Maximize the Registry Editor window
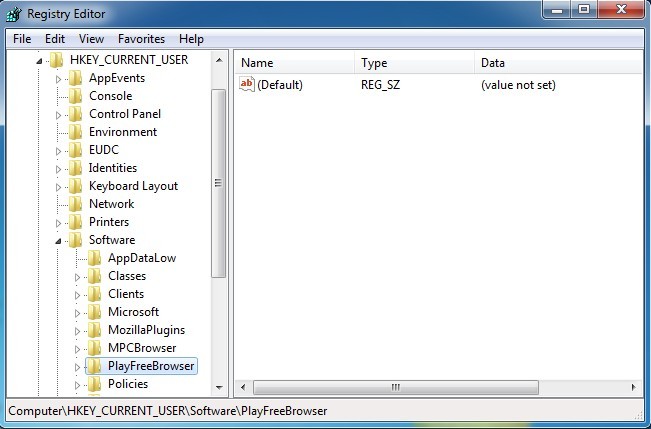The image size is (651, 429). click(584, 10)
